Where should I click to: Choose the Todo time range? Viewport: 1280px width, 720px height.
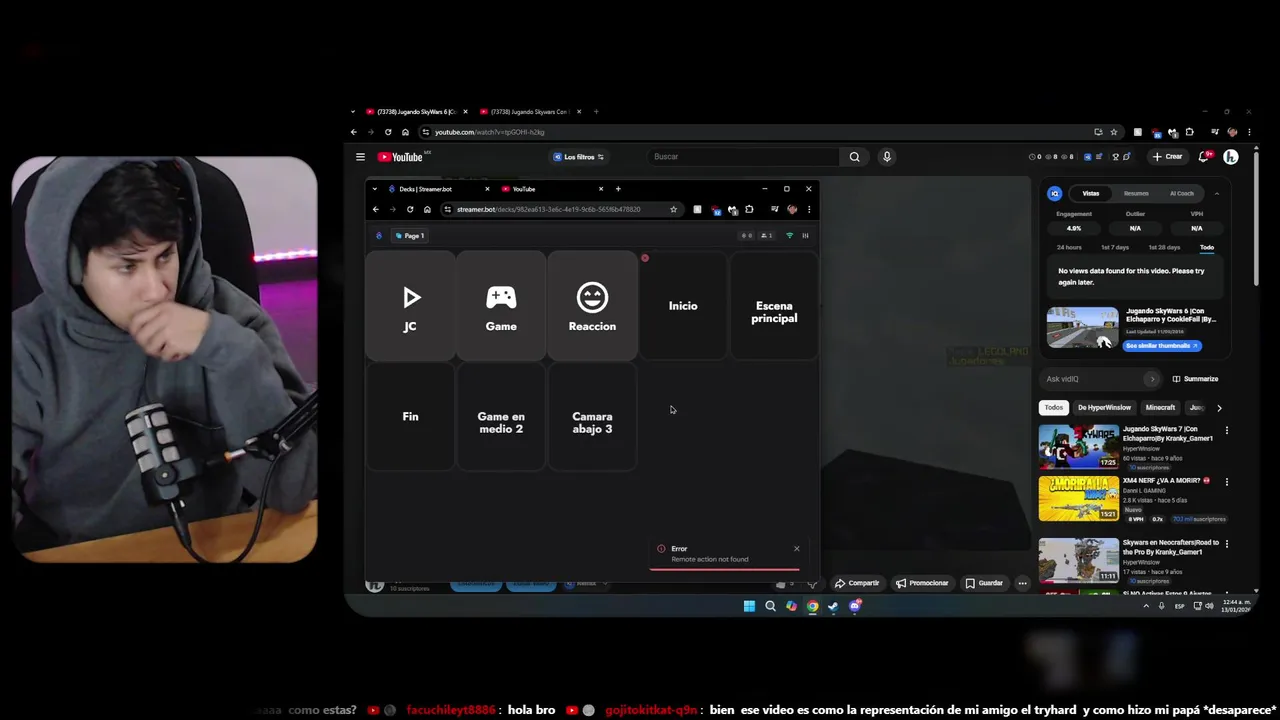pyautogui.click(x=1207, y=247)
